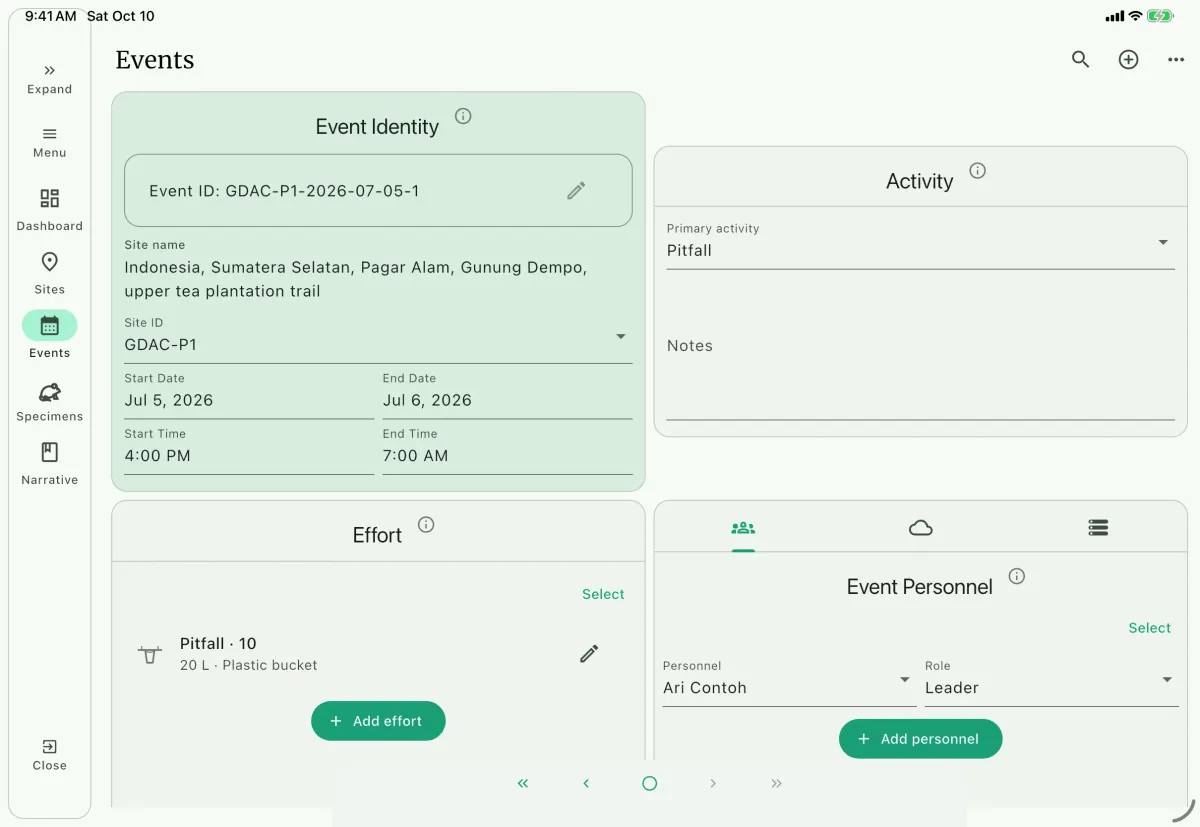Edit the Pitfall effort entry

tap(589, 654)
